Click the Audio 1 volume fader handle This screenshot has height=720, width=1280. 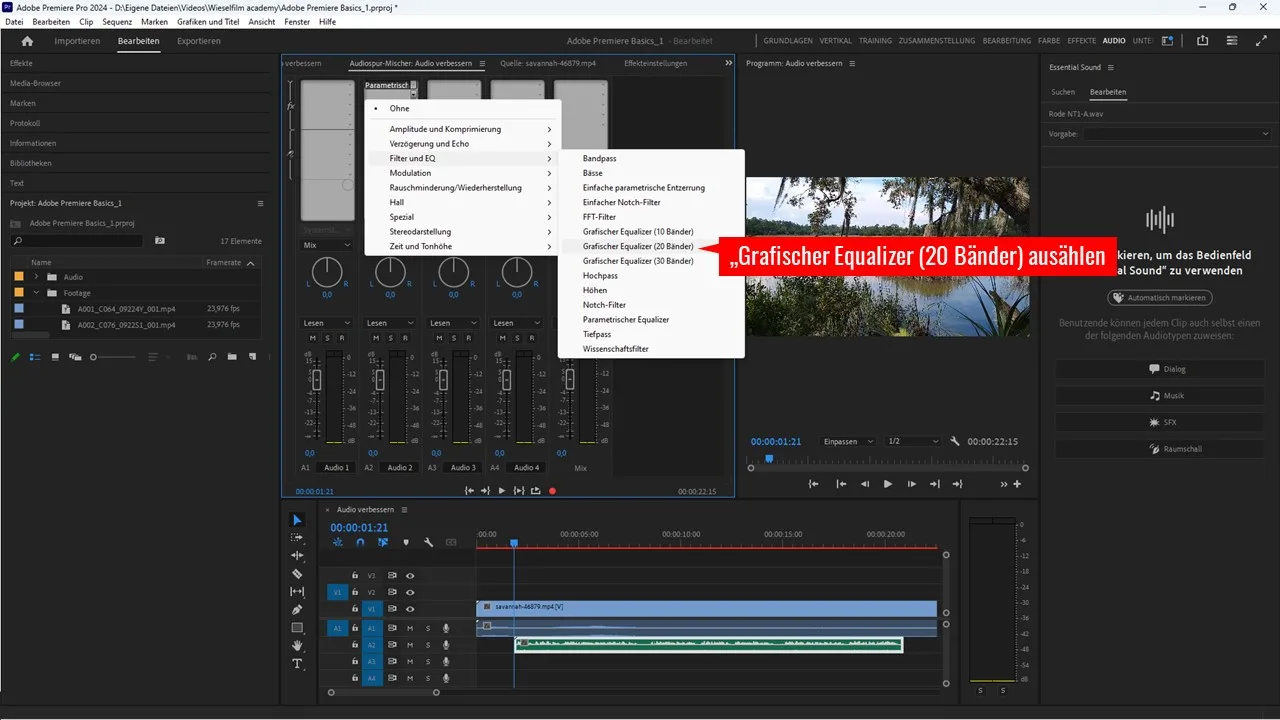(317, 380)
